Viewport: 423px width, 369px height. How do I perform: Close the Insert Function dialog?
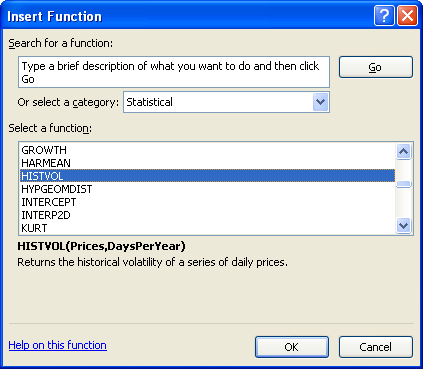click(x=407, y=16)
